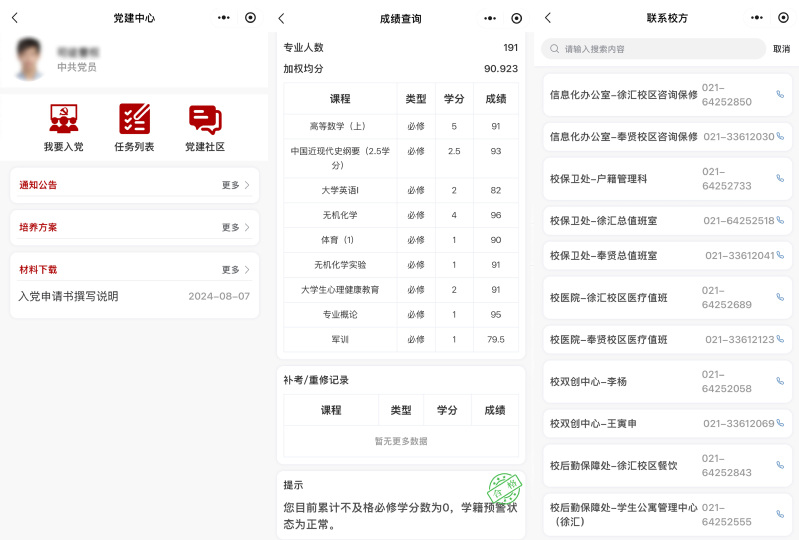Go back from 成绩查询 page

pos(281,18)
